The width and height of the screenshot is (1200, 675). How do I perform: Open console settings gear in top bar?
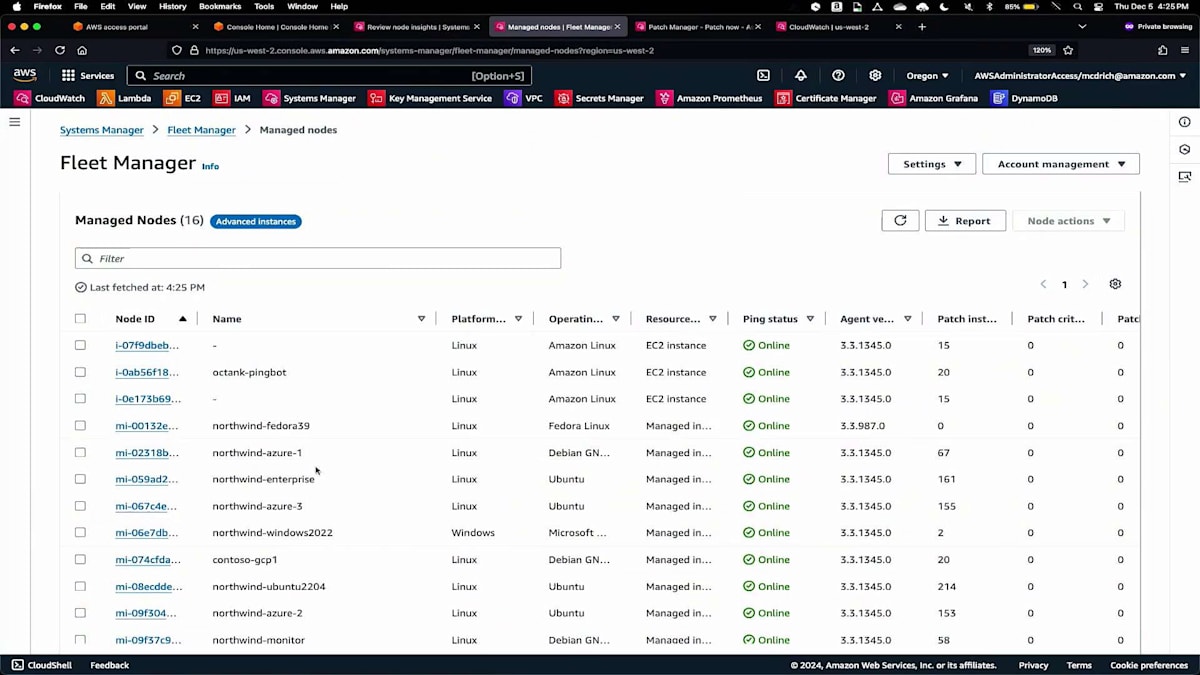[x=875, y=75]
